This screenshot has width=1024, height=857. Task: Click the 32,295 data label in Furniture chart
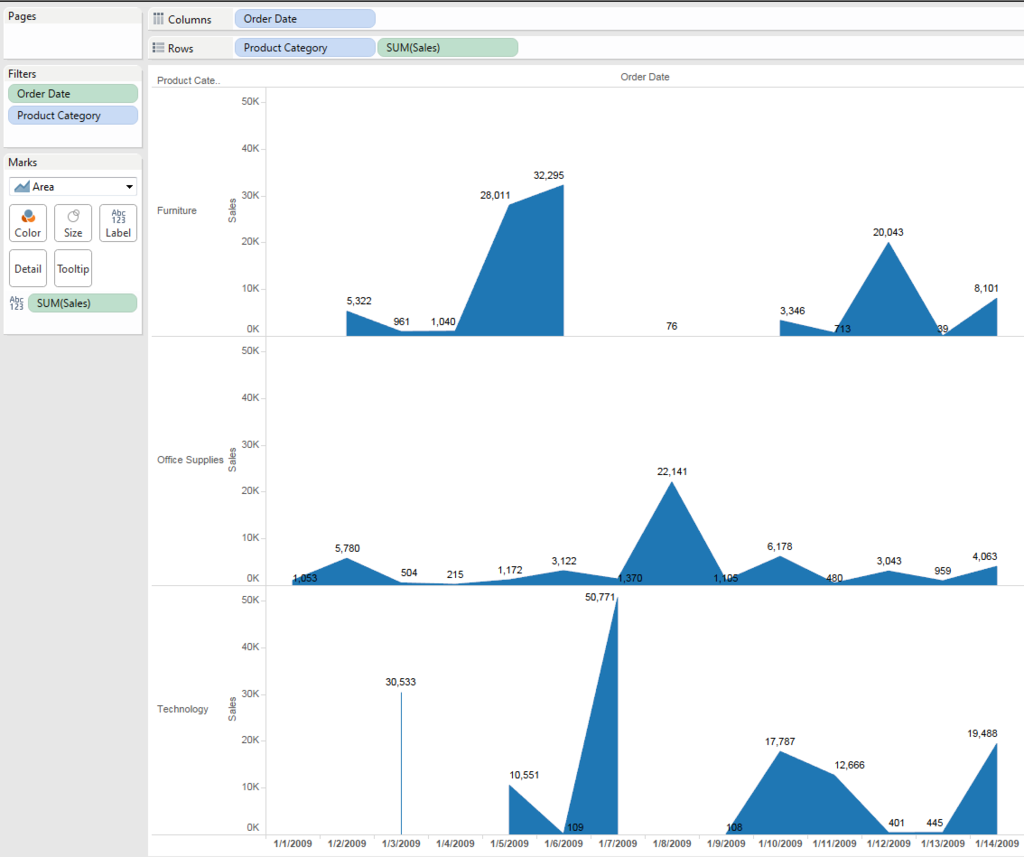pos(549,175)
